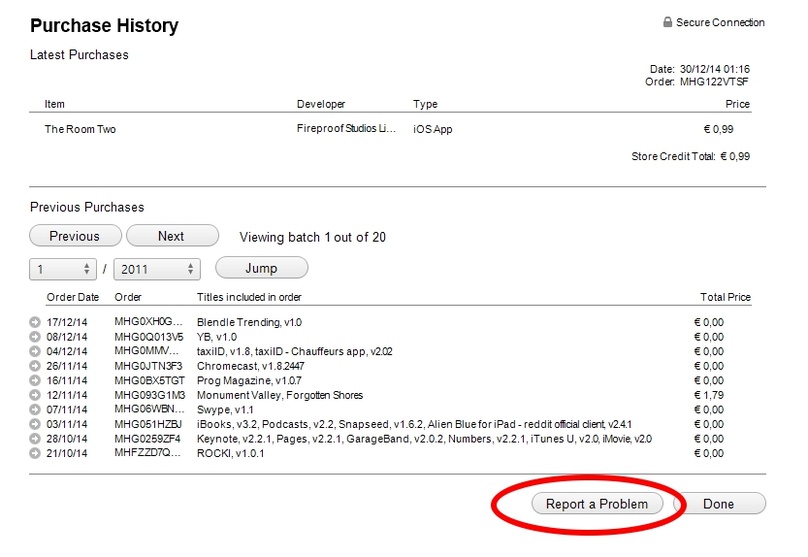Click order number MHG0BX5TGT
Viewport: 808px width, 557px height.
[149, 381]
